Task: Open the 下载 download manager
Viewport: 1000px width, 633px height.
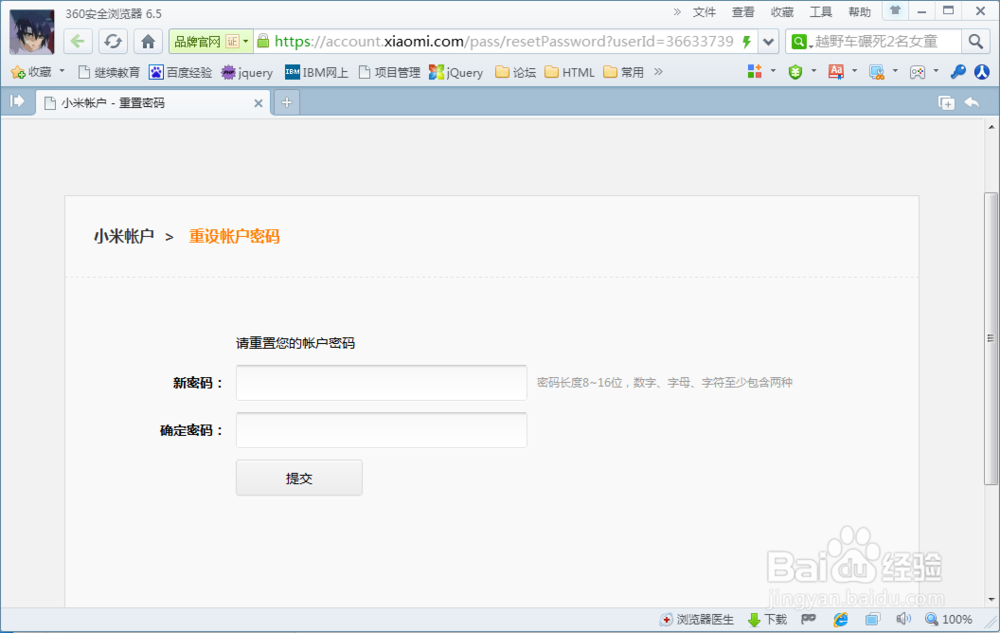Action: point(767,620)
